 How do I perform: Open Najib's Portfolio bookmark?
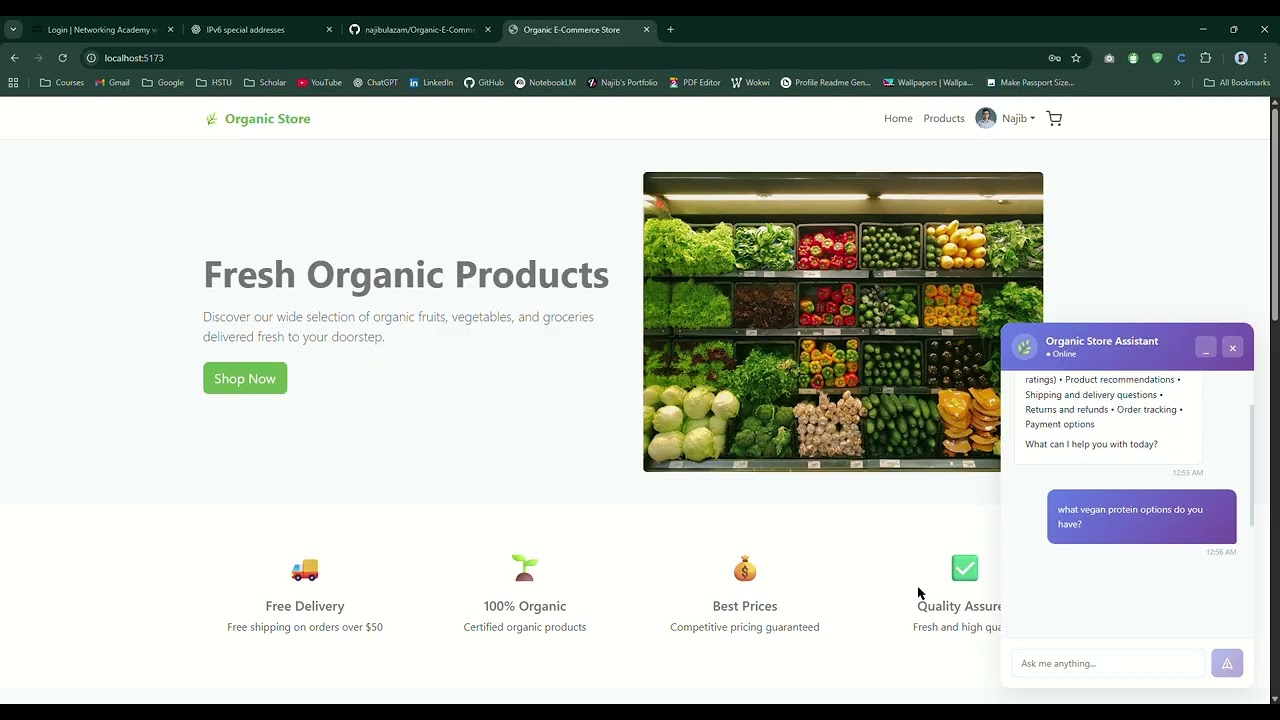click(x=622, y=83)
